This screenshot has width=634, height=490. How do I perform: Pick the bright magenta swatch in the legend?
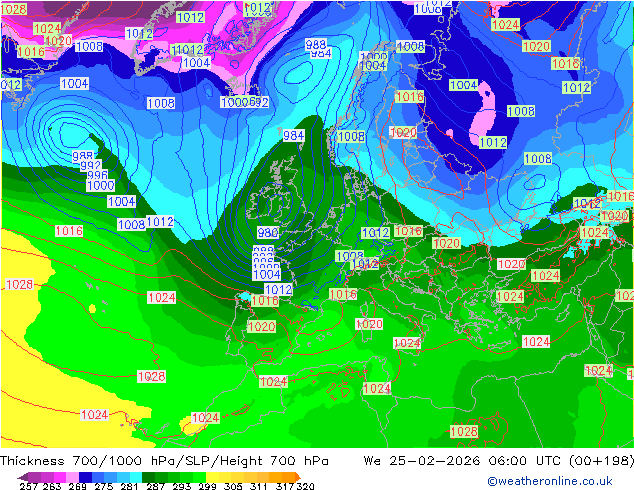pos(60,477)
